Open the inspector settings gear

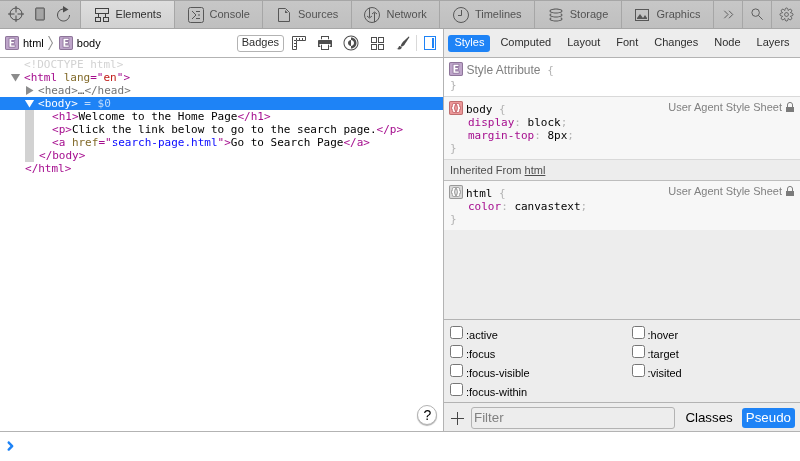[786, 14]
